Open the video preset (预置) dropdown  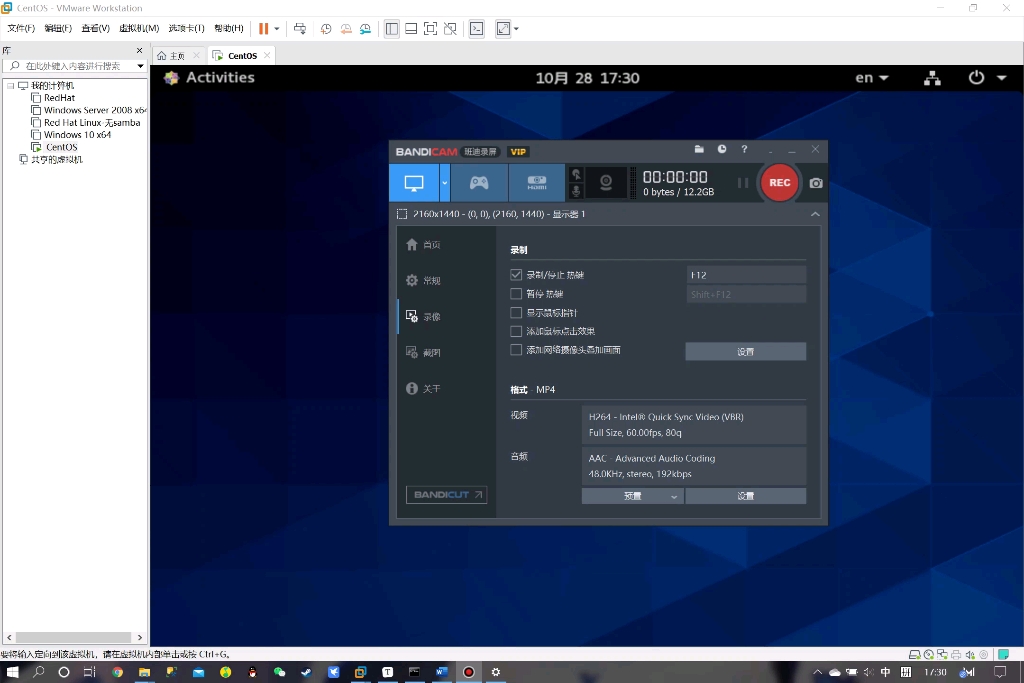(631, 495)
